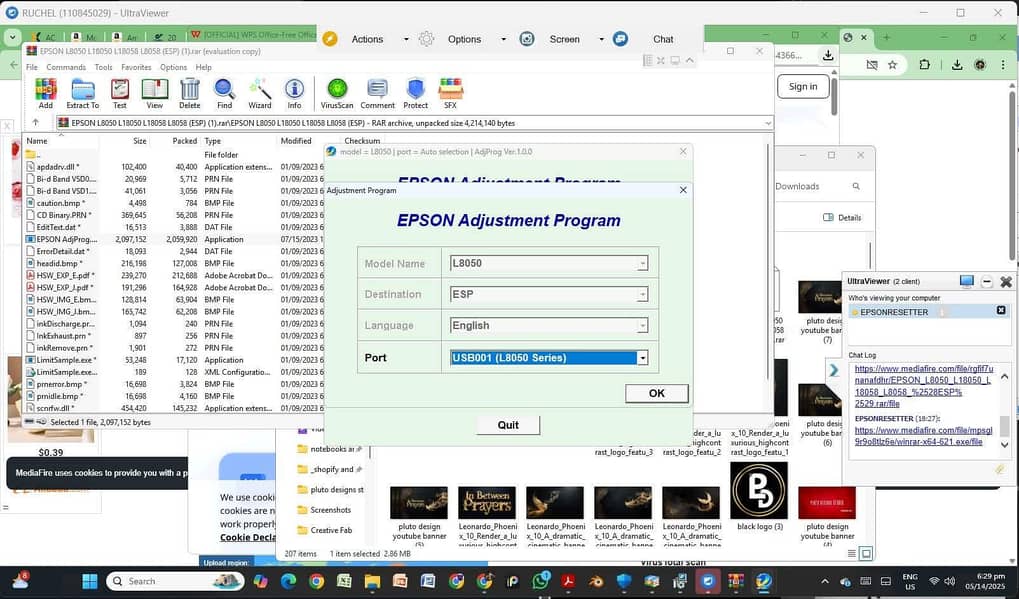Sort by Name column header

(37, 141)
